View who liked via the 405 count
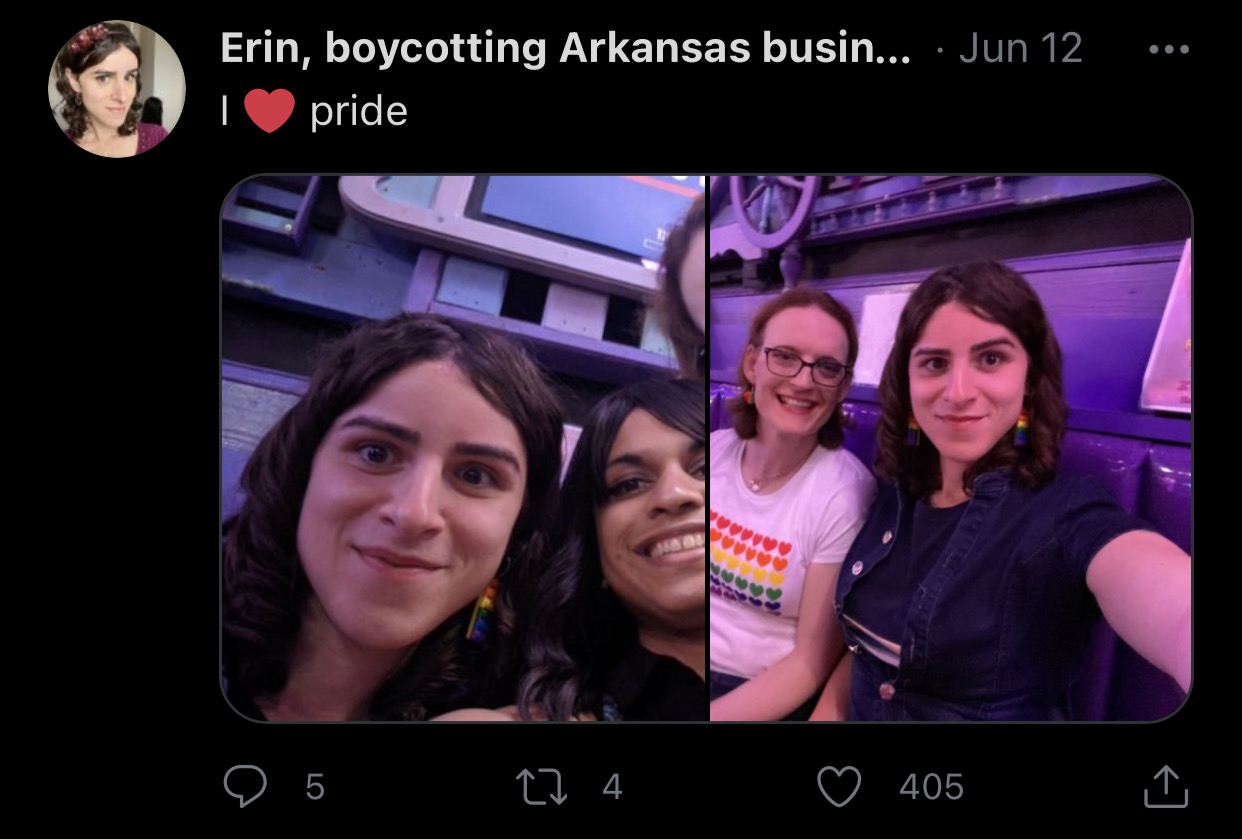 pos(931,787)
